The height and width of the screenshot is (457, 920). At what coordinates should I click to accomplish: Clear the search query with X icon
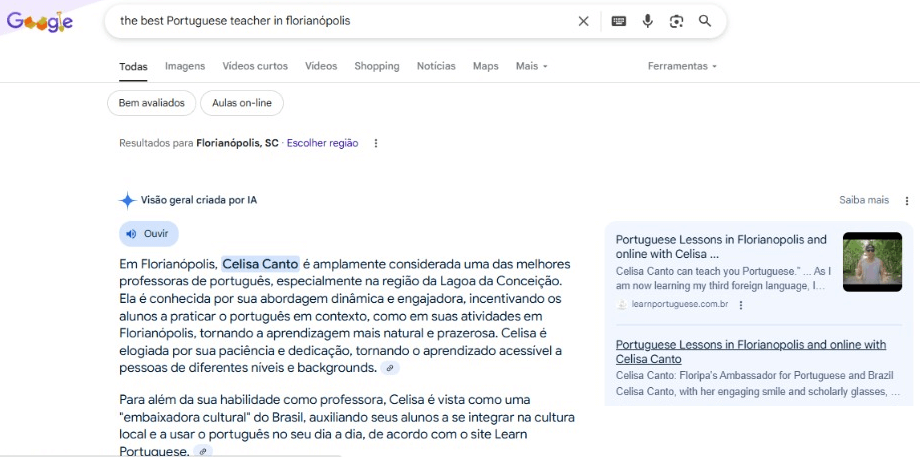coord(583,21)
